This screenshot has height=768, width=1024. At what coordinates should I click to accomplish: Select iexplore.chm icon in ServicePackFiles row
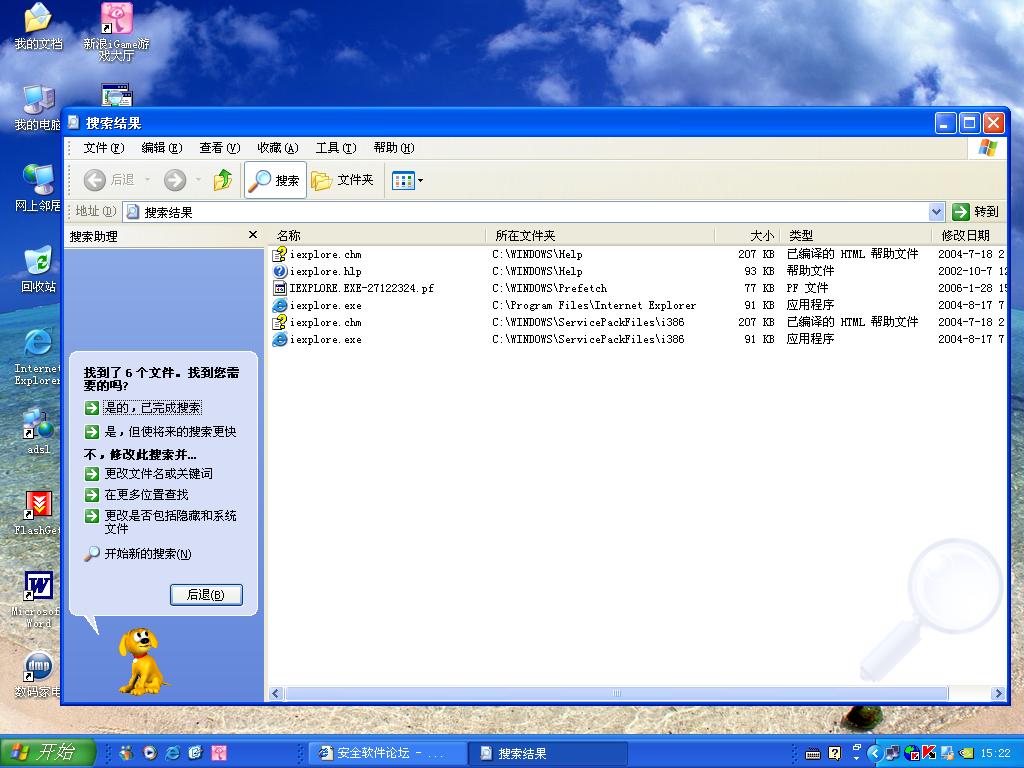280,322
